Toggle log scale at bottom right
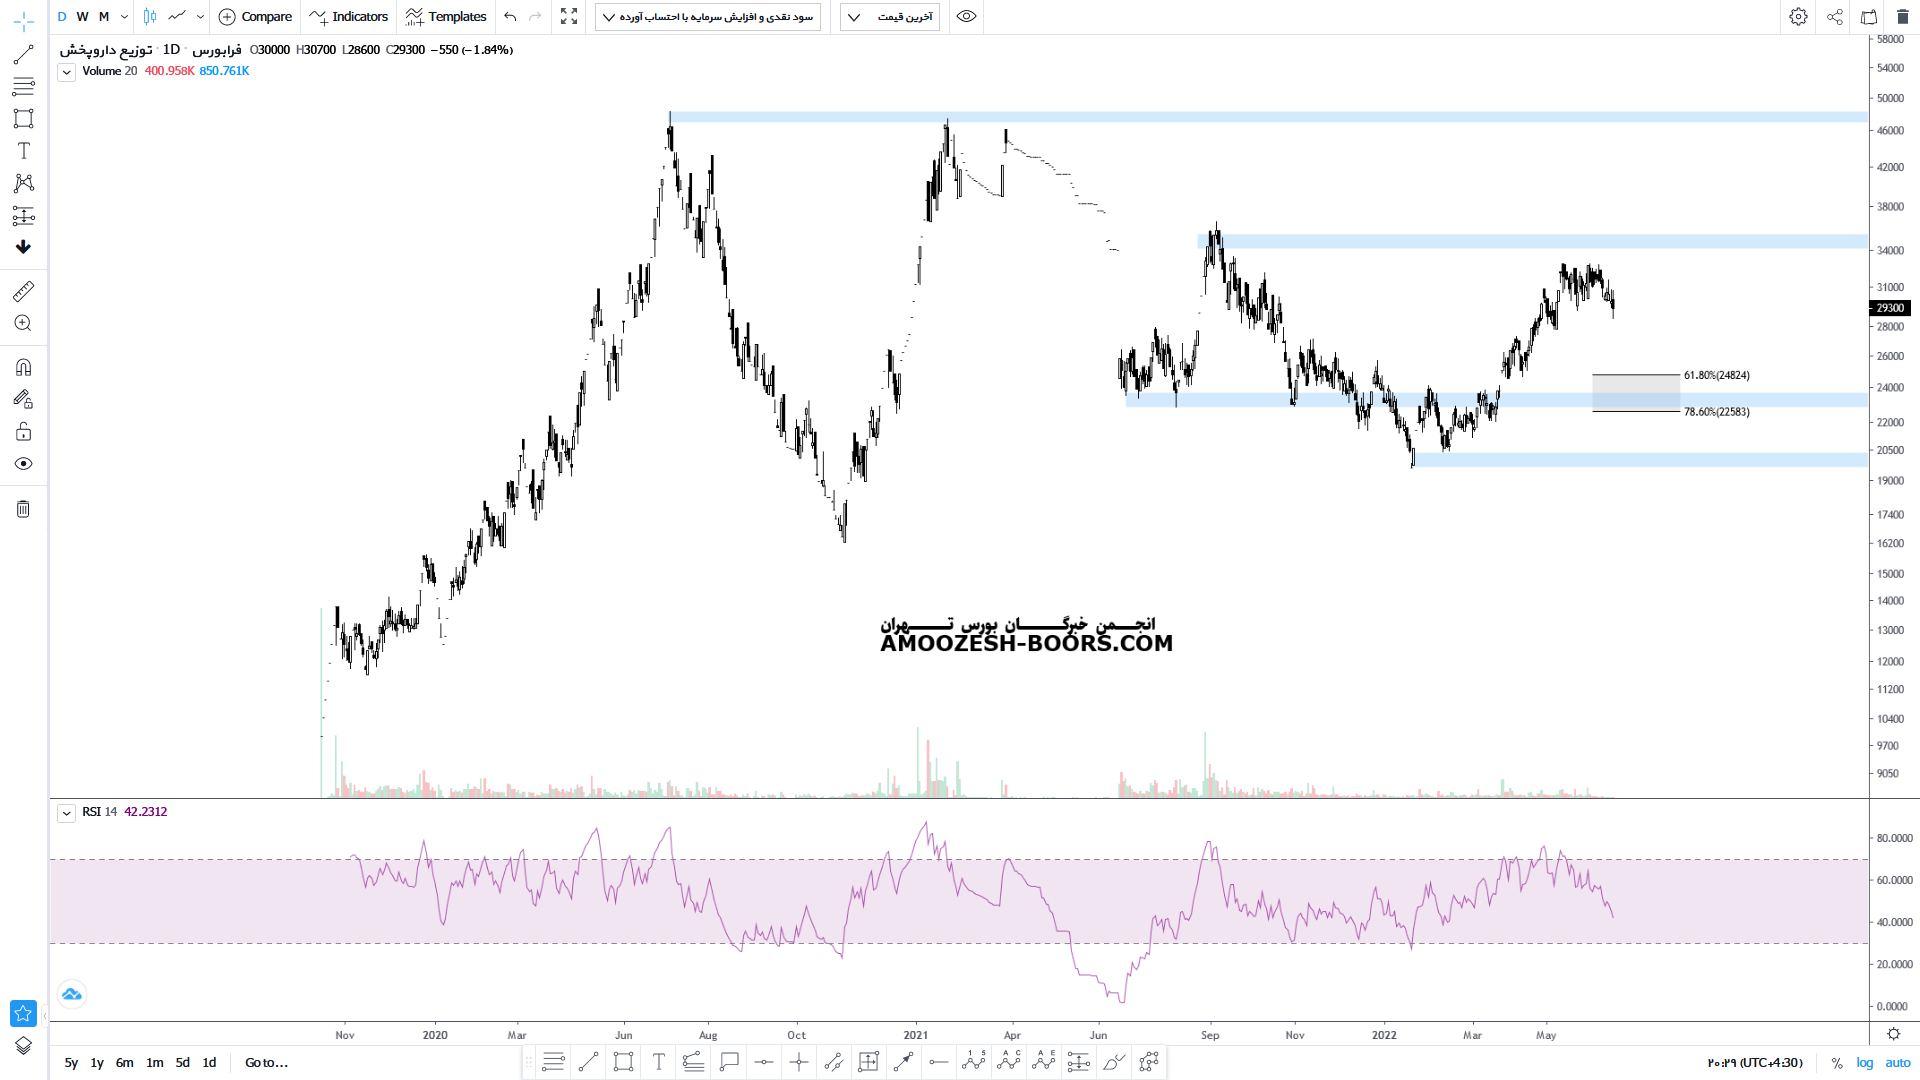This screenshot has height=1080, width=1920. point(1864,1063)
